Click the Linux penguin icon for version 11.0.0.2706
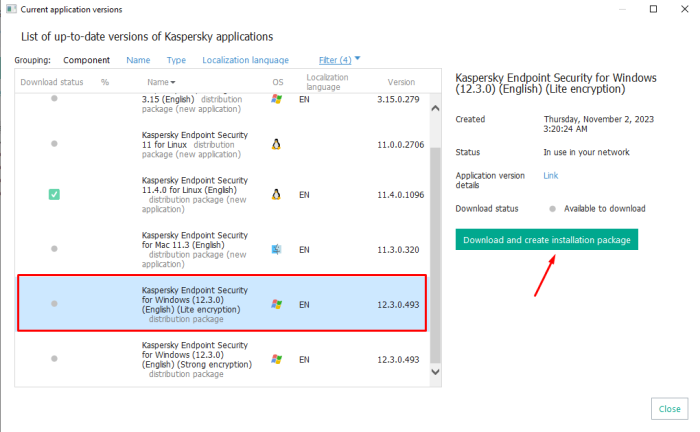Screen dimensions: 700x432 tap(277, 144)
